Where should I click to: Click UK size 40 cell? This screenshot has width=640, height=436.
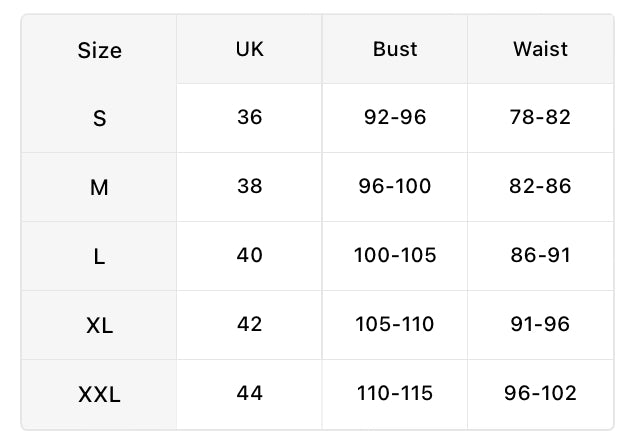(x=249, y=255)
